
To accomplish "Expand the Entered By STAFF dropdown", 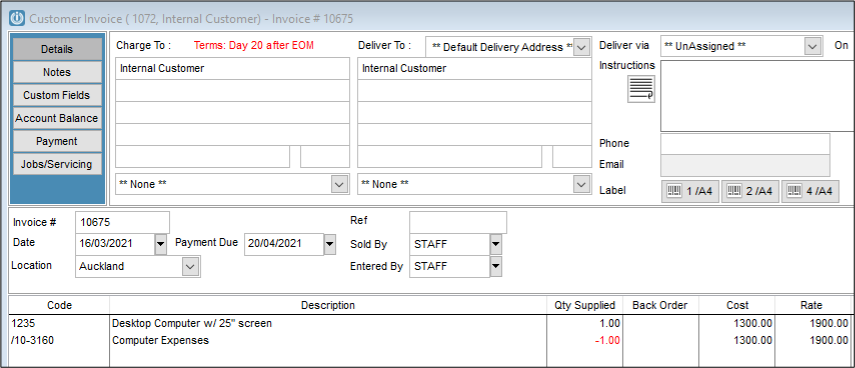I will click(496, 267).
